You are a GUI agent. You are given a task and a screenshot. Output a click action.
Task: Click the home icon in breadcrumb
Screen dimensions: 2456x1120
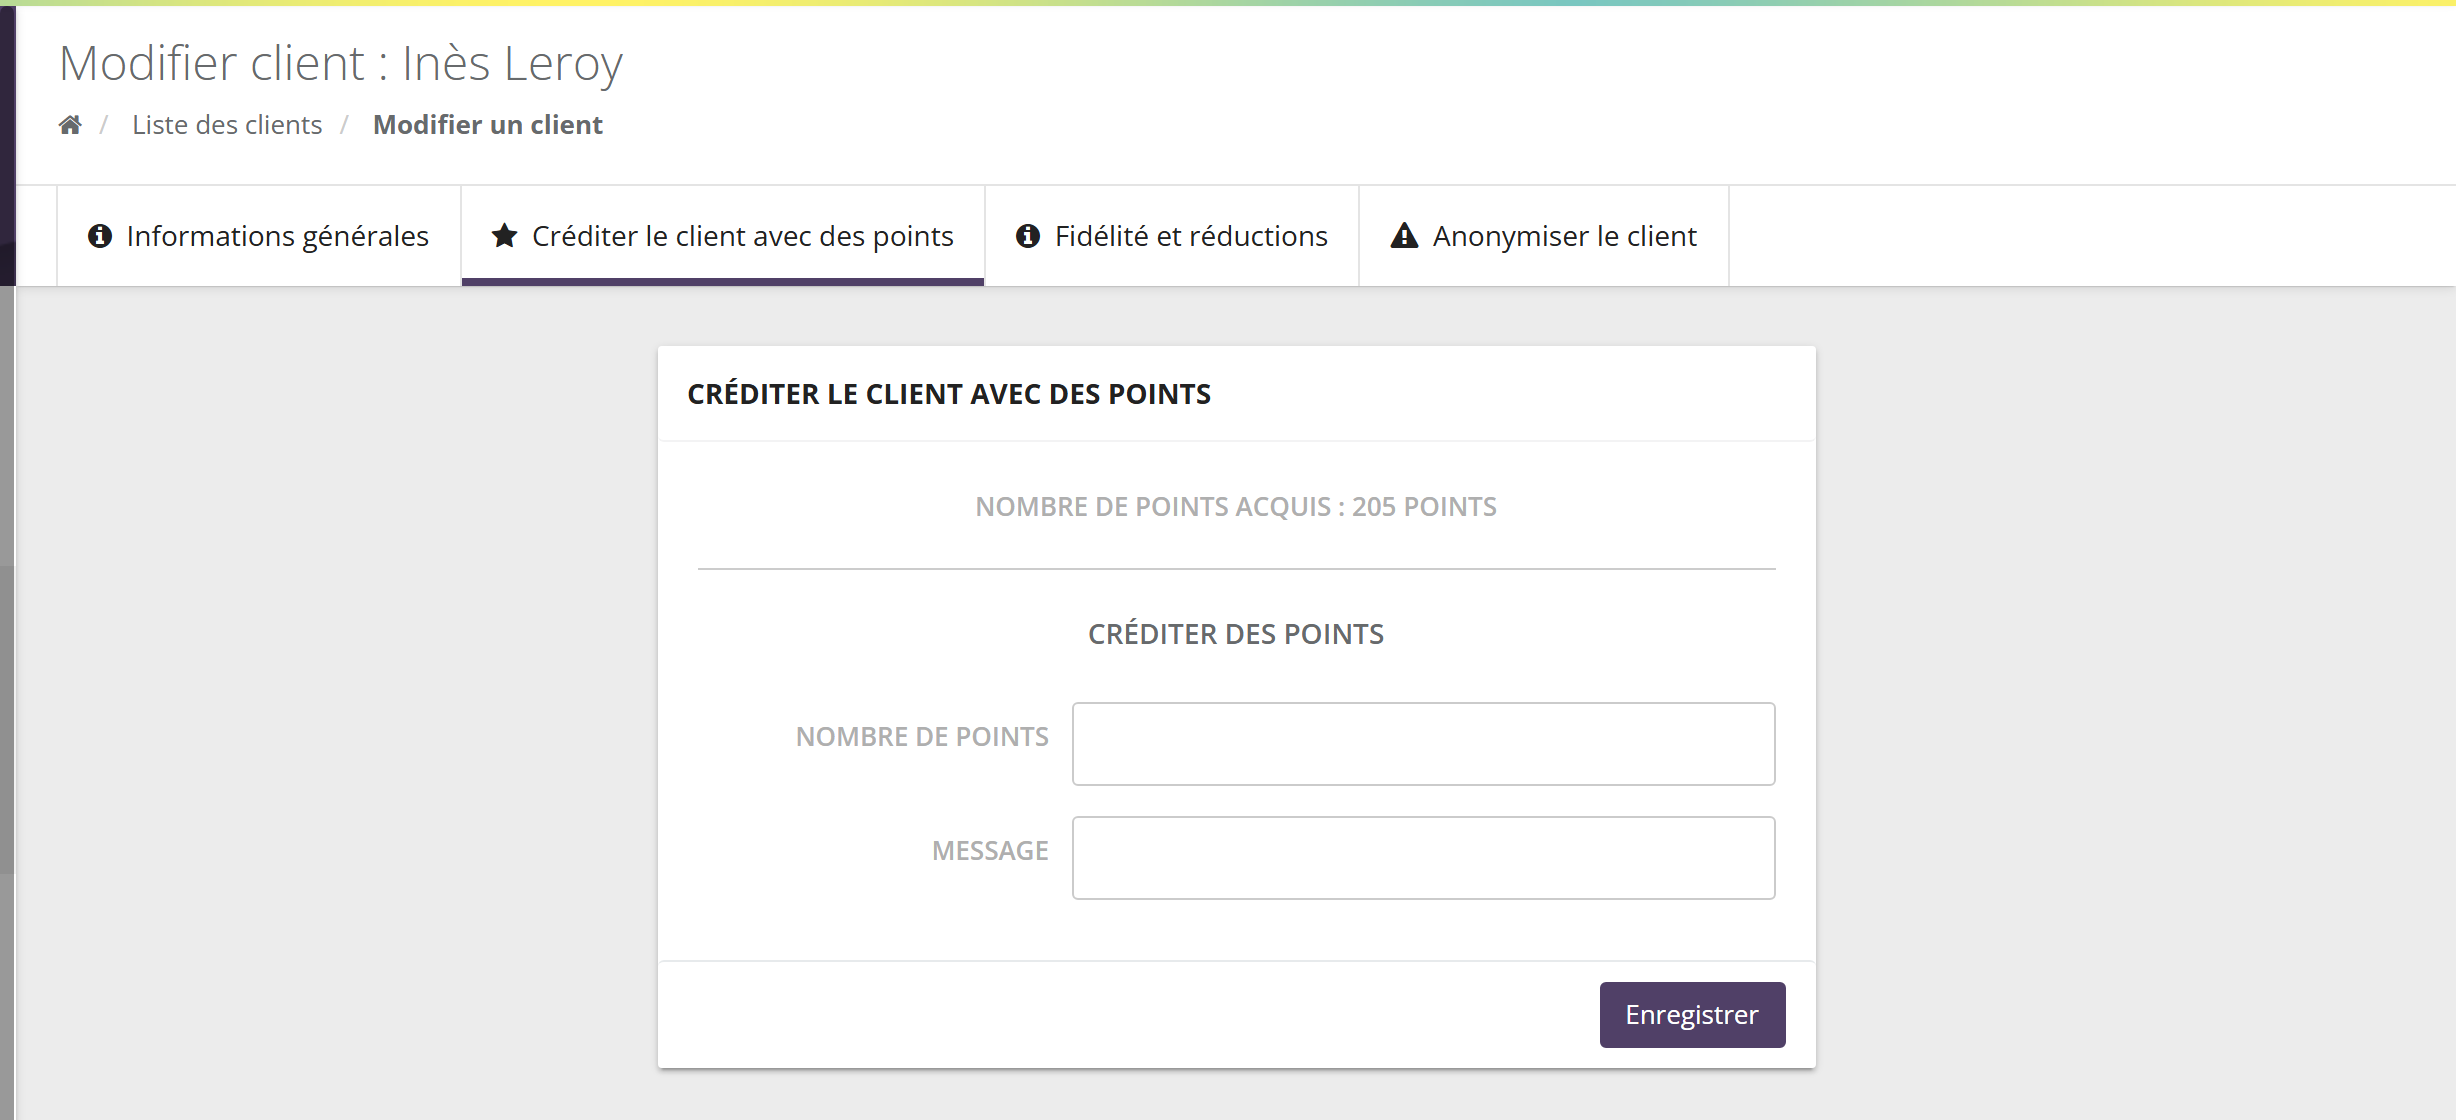click(70, 125)
